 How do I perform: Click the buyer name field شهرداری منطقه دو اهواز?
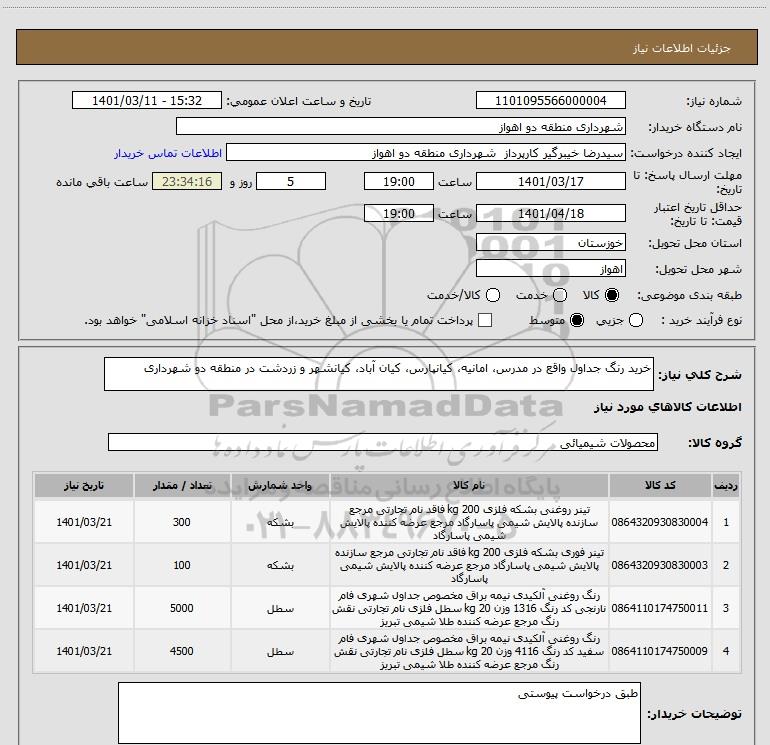(401, 126)
